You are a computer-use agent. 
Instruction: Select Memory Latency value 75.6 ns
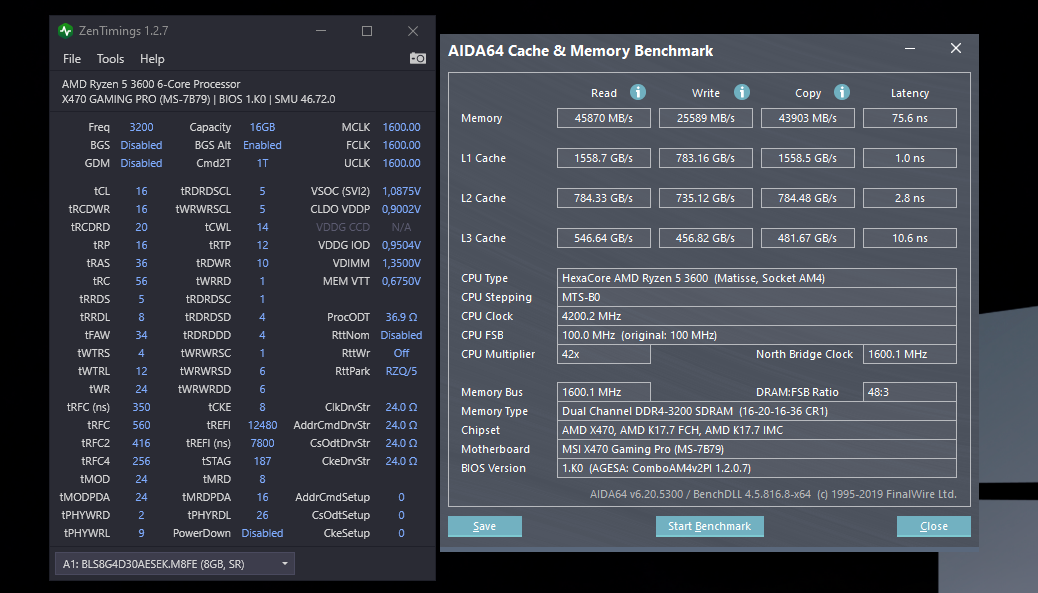point(910,118)
